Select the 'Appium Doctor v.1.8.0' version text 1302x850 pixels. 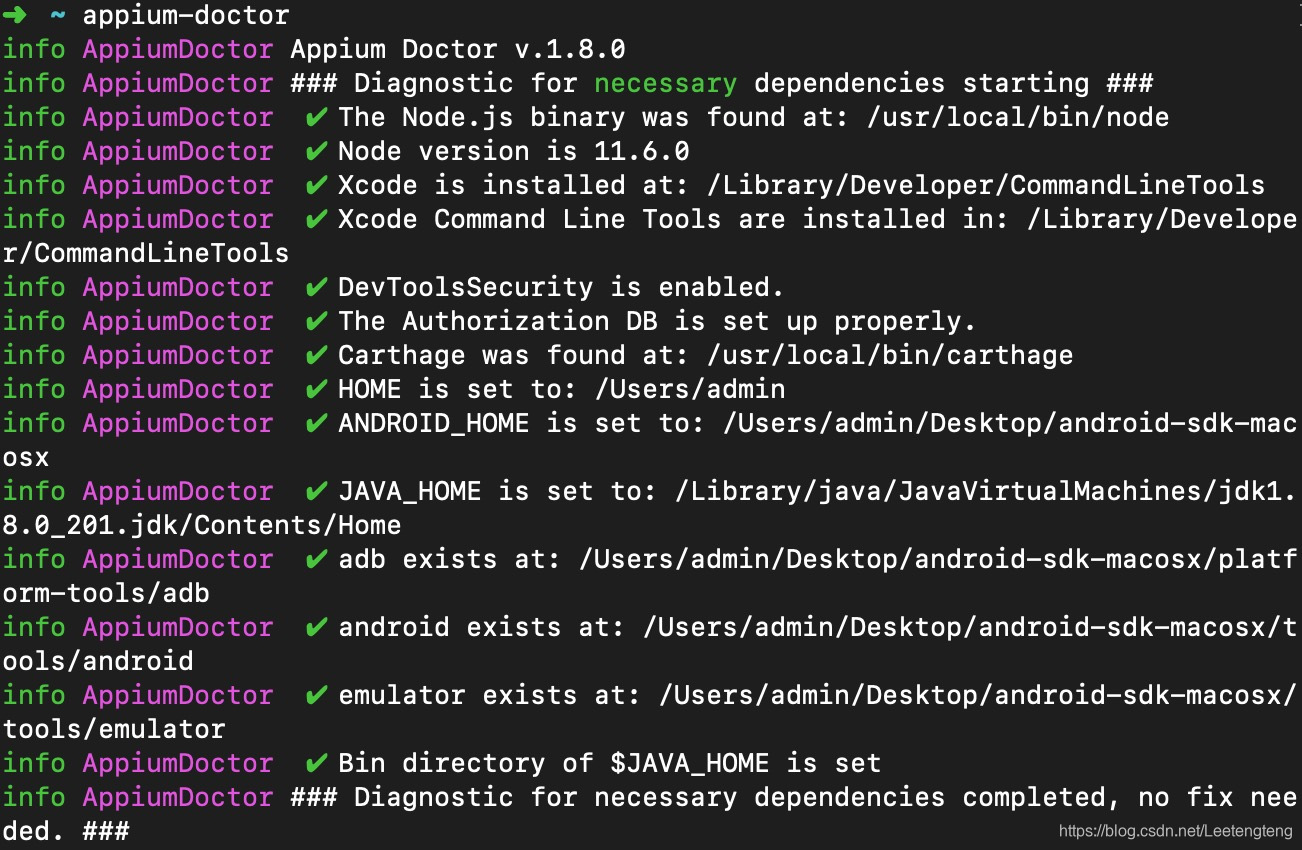[x=458, y=50]
